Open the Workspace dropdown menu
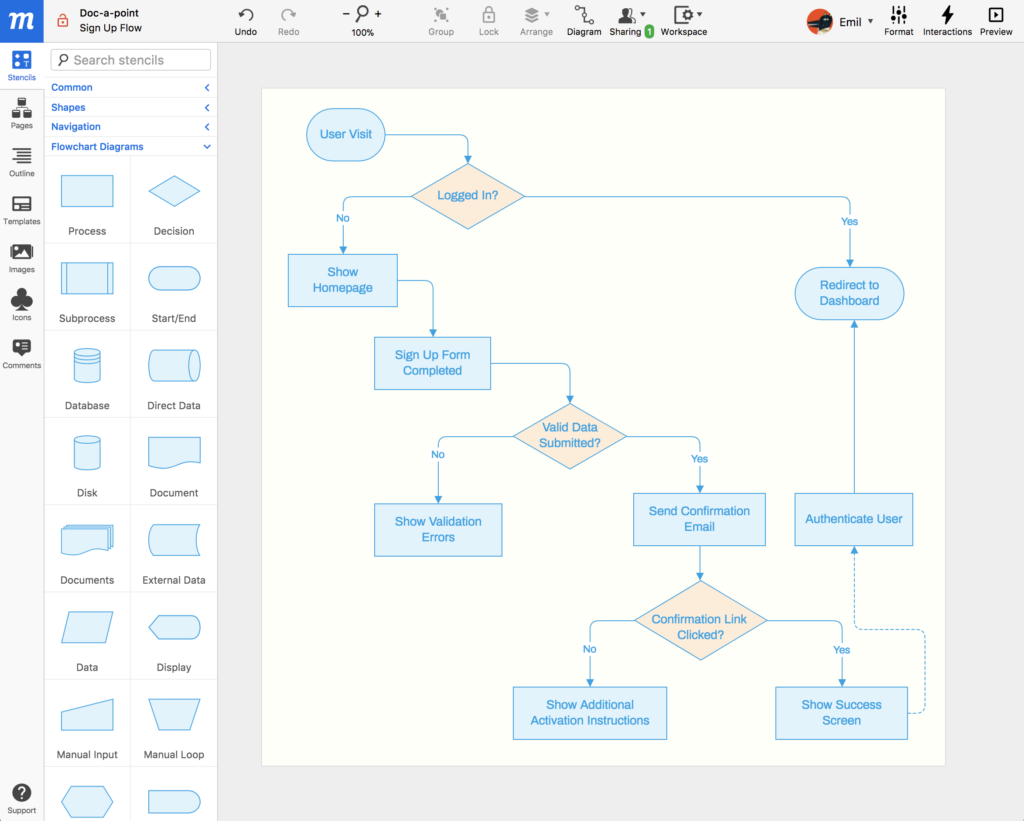 pos(686,15)
